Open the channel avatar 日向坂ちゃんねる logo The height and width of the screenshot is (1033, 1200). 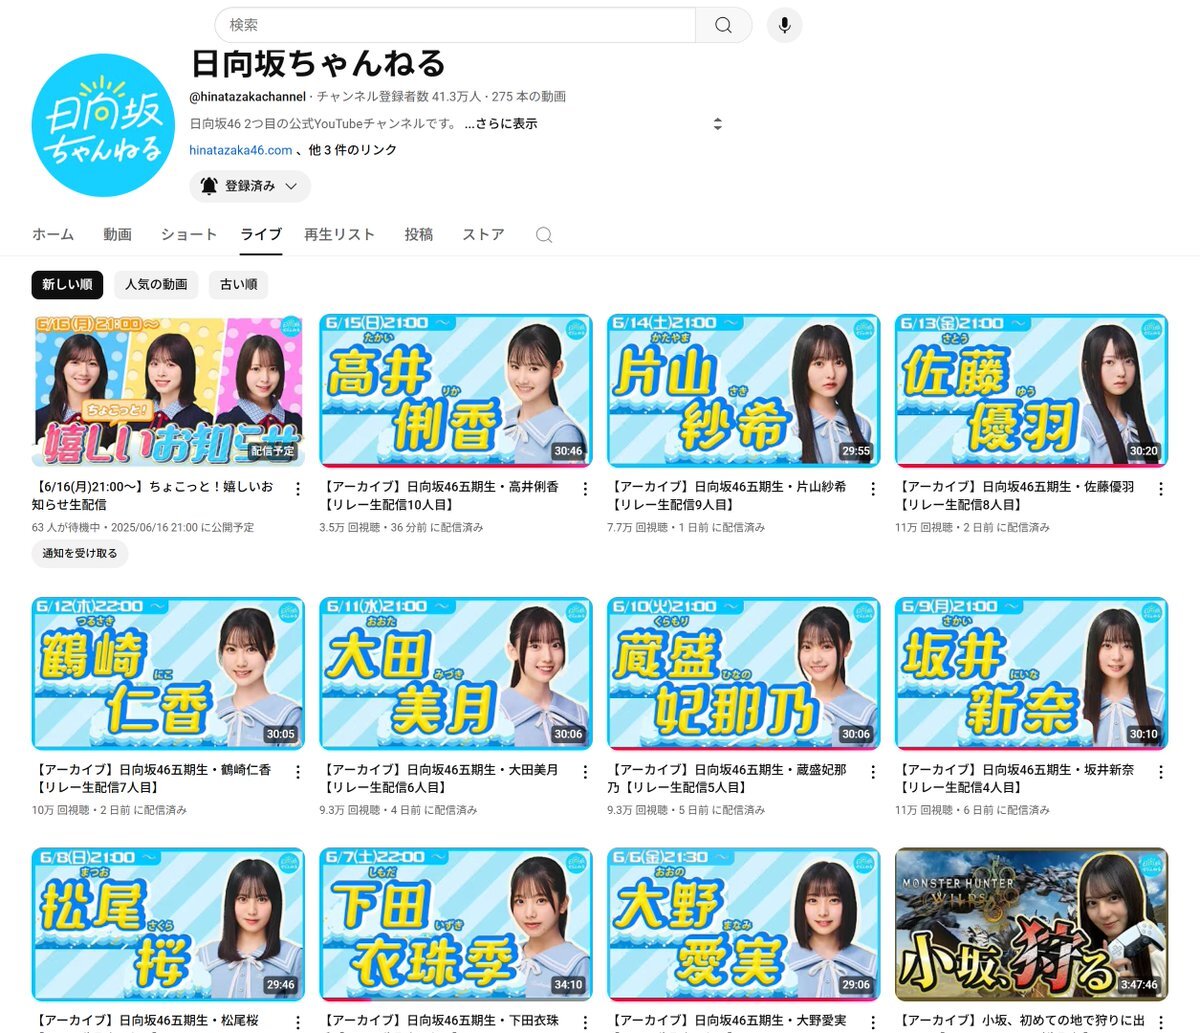(x=104, y=125)
